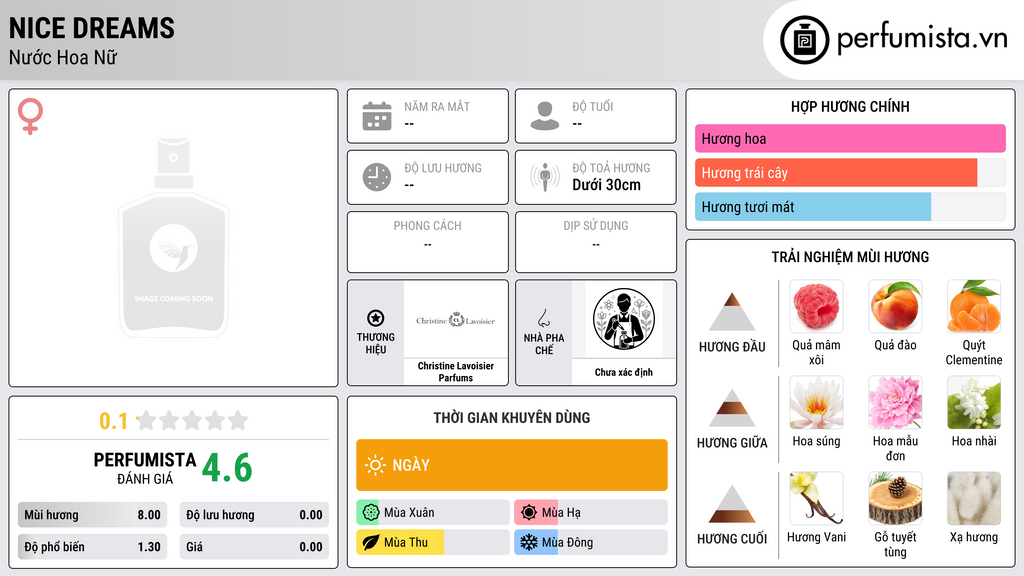Click the NICE DREAMS title
The image size is (1024, 576).
[x=91, y=28]
